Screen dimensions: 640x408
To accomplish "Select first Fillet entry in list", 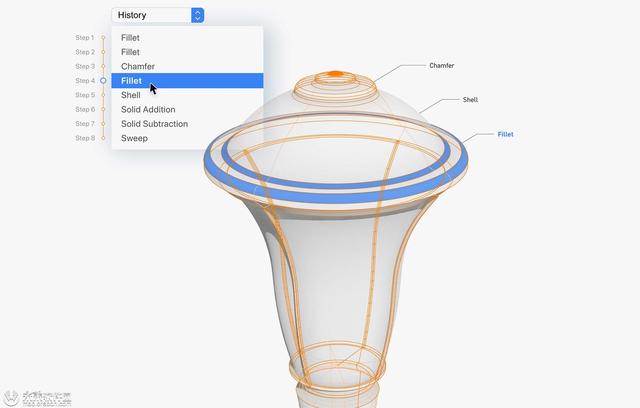I will 187,38.
